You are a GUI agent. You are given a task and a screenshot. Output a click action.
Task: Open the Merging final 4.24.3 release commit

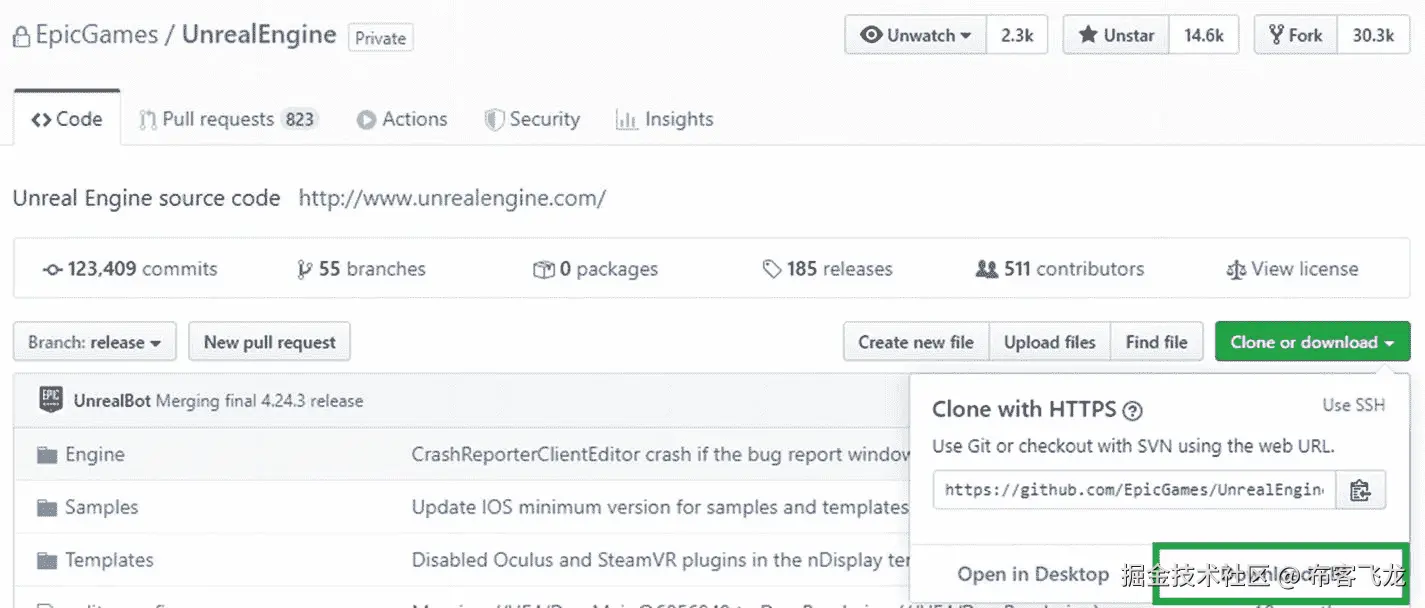tap(259, 401)
